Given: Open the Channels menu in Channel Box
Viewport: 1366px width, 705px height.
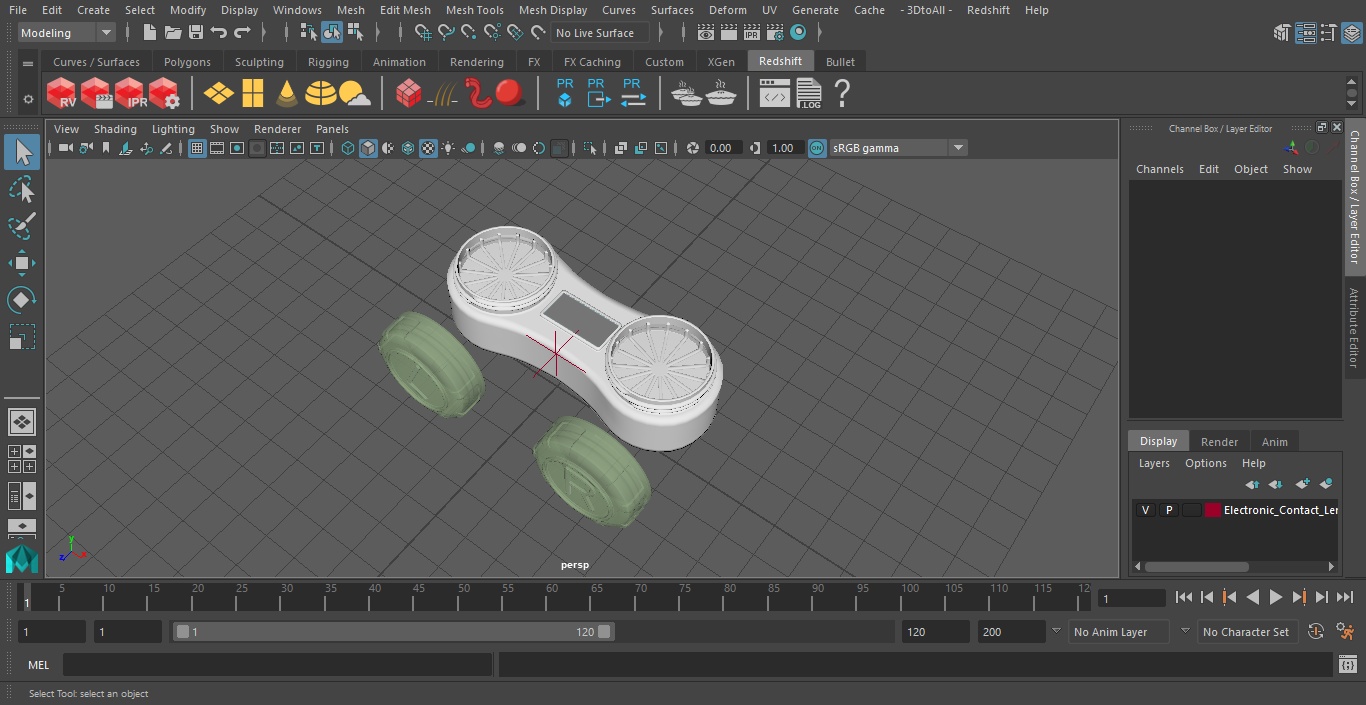Looking at the screenshot, I should coord(1159,169).
